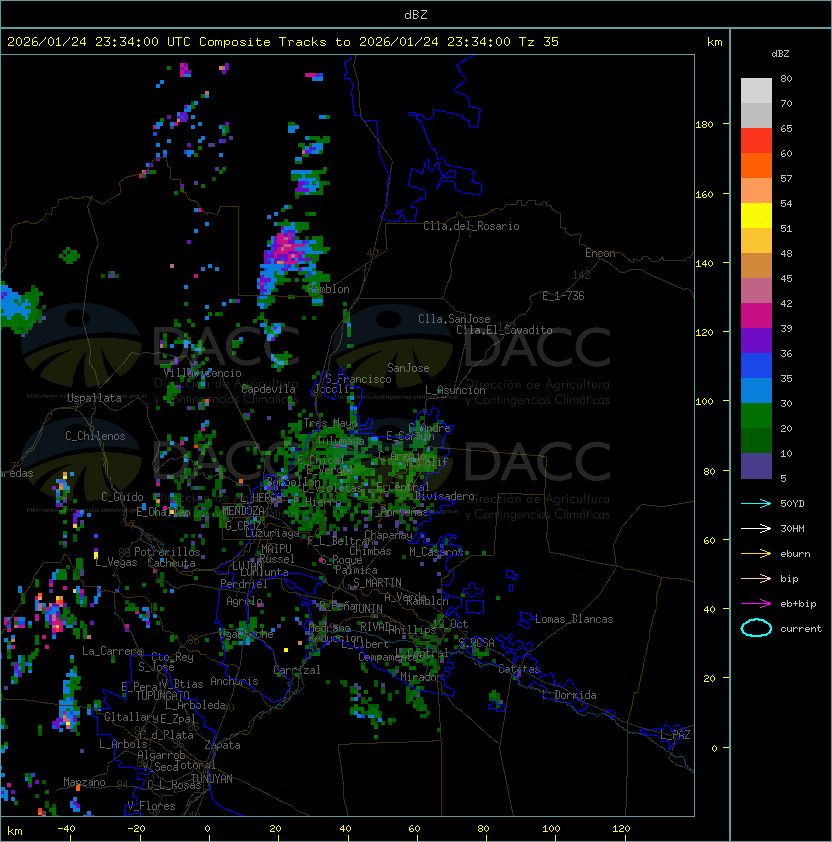The height and width of the screenshot is (842, 832).
Task: Click the '50YD' legend label
Action: pos(792,504)
